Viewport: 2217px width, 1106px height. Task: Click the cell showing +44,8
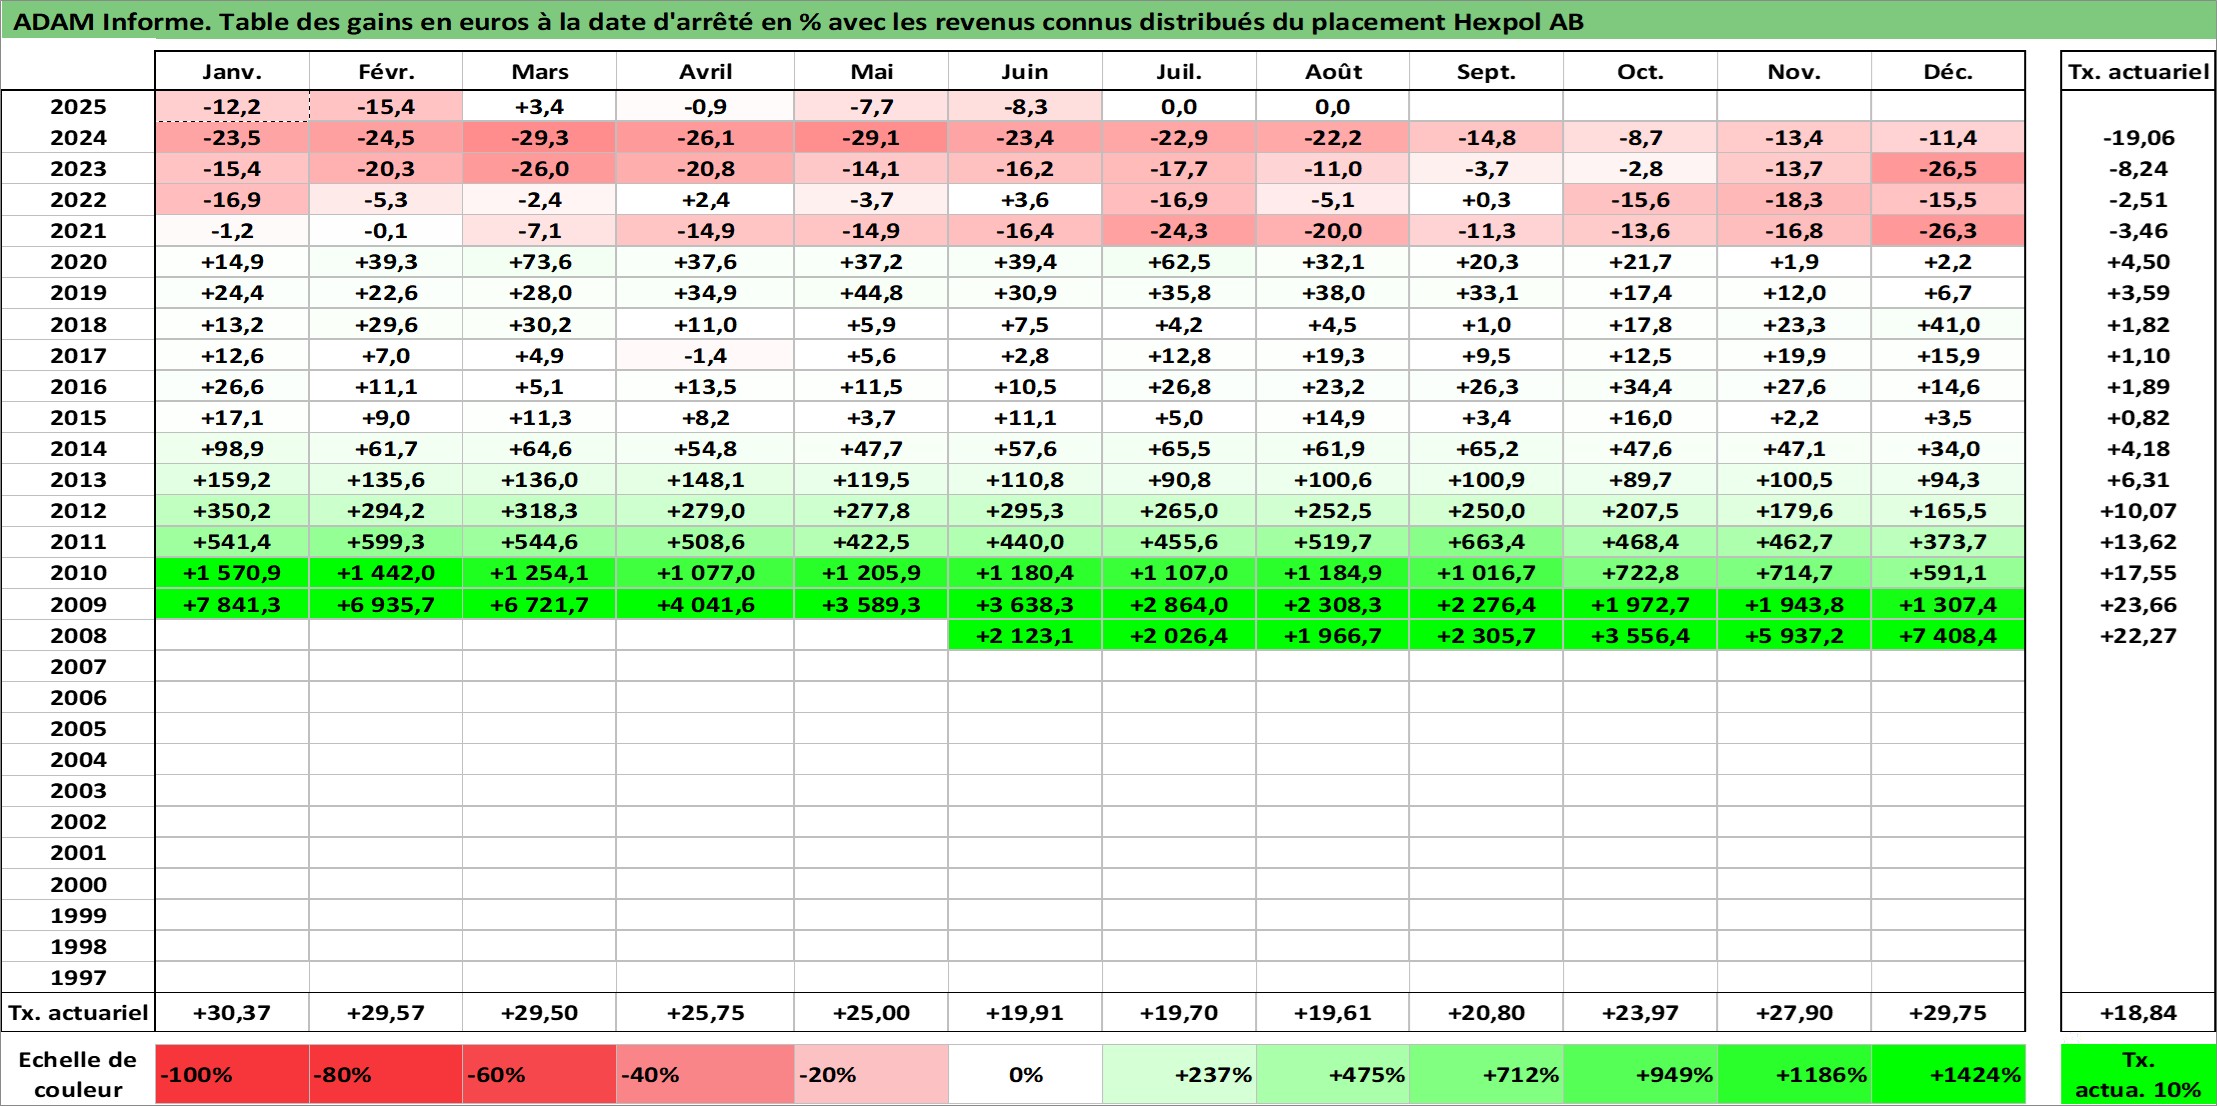point(871,293)
